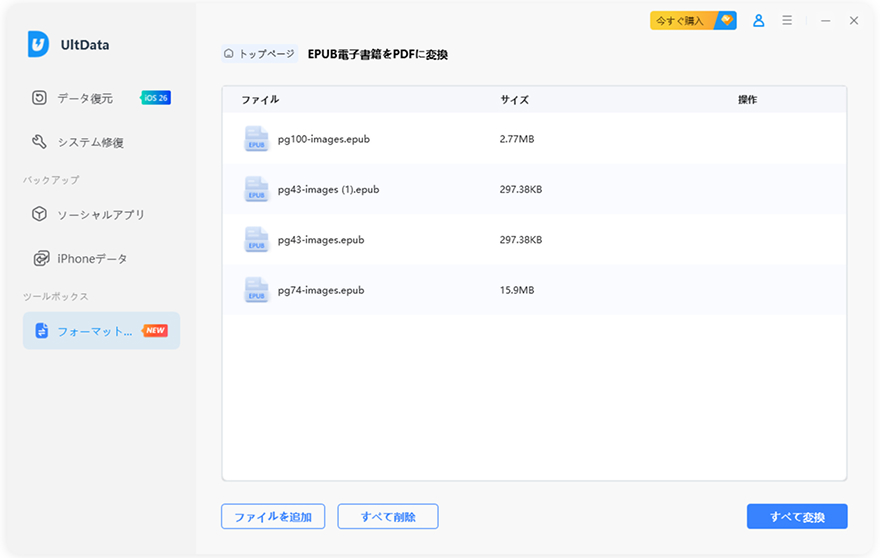Click the EPUB icon for pg100-images.epub
This screenshot has width=880, height=558.
point(256,139)
